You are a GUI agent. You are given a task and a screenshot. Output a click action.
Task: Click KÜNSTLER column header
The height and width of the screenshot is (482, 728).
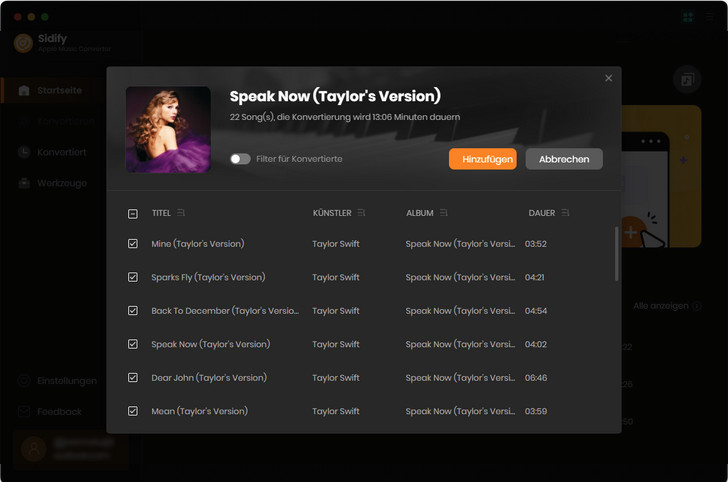(332, 213)
